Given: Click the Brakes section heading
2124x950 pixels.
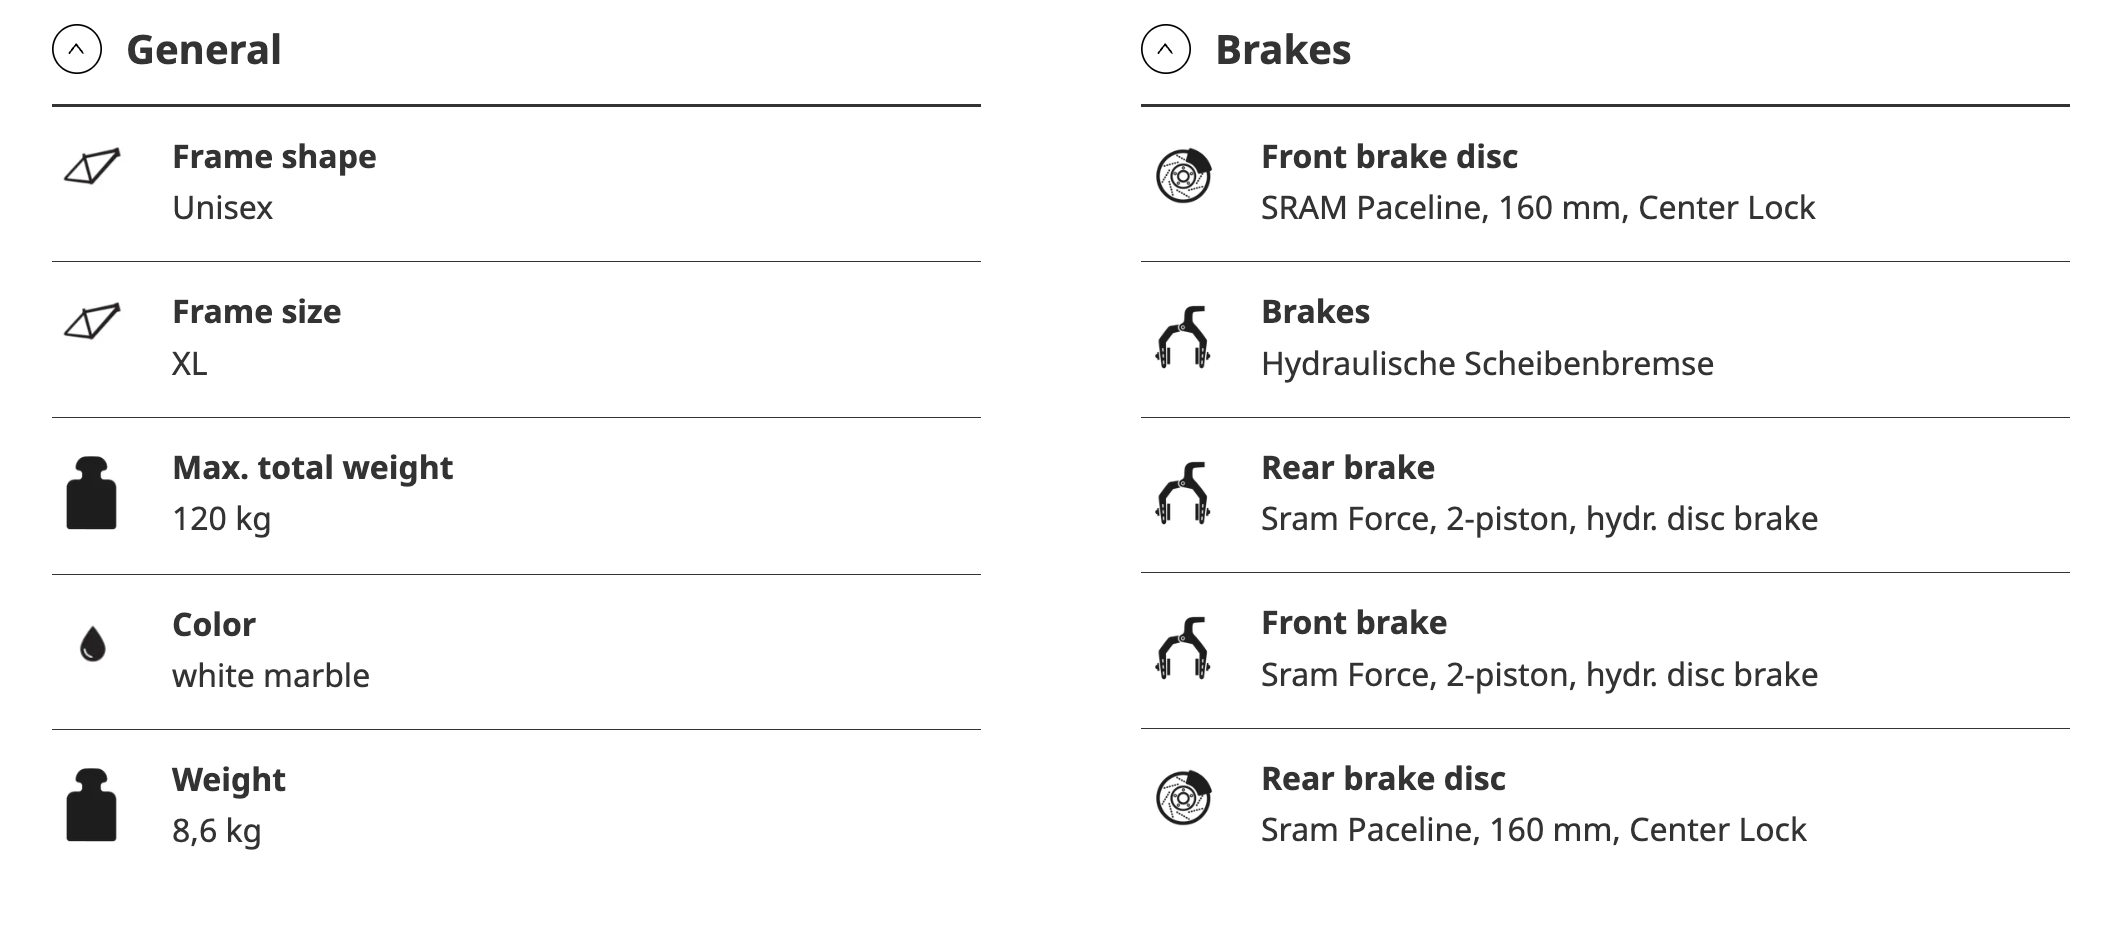Looking at the screenshot, I should click(1283, 50).
